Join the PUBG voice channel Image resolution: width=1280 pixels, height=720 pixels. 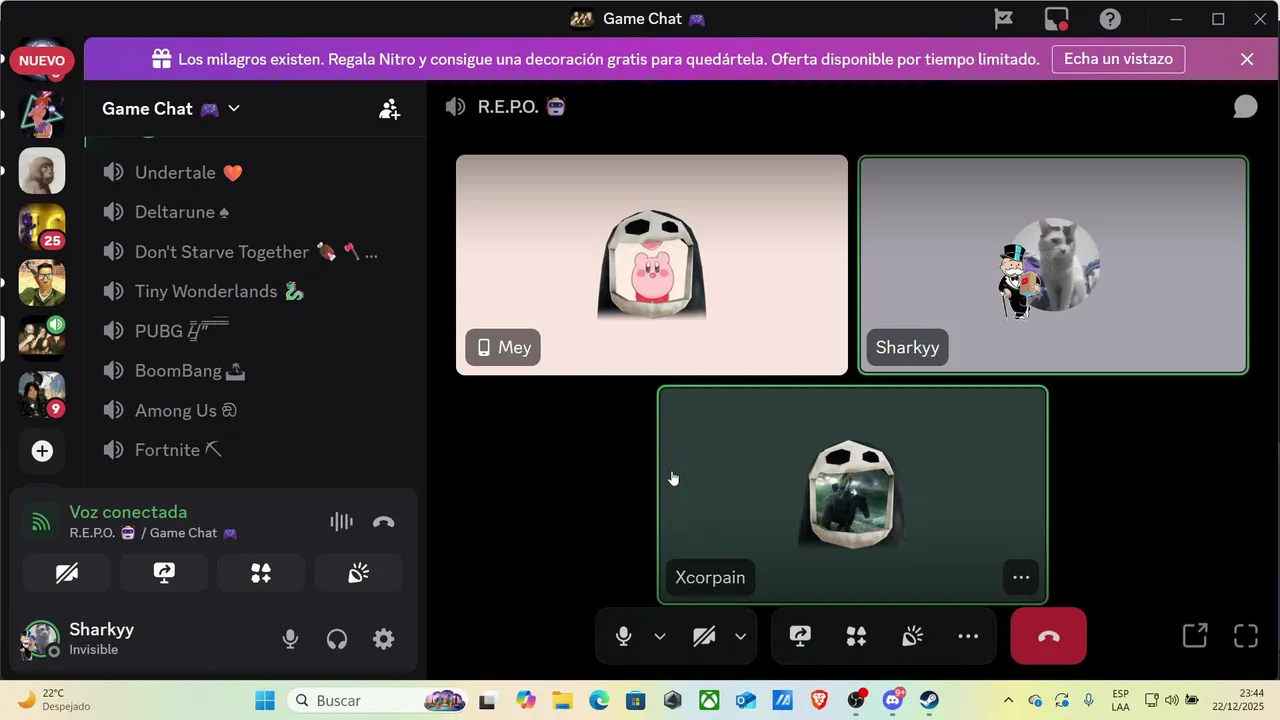(x=255, y=331)
